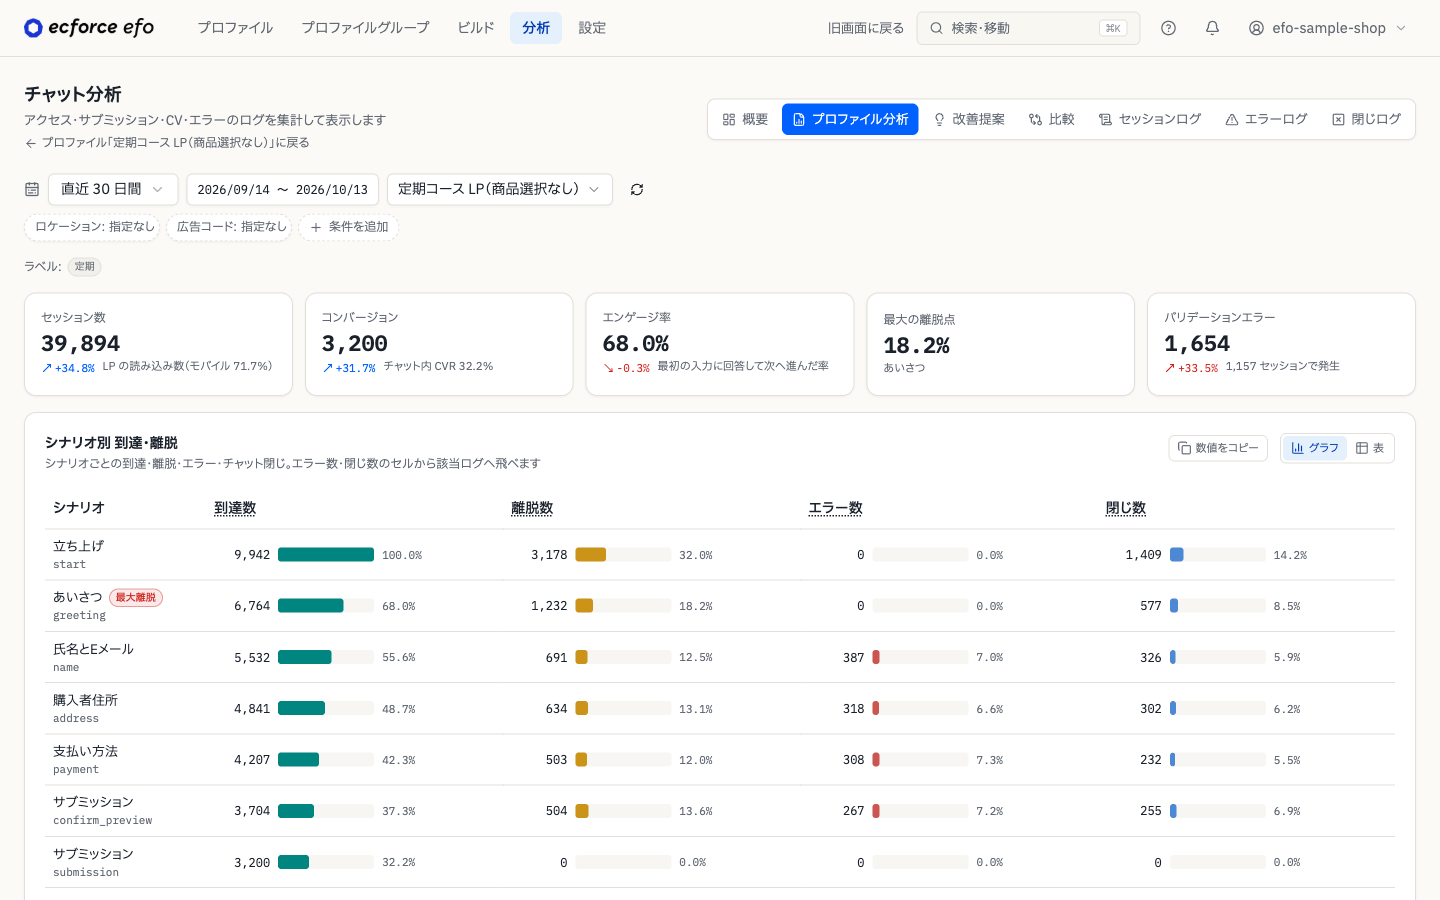Click the calendar icon beside date range
The width and height of the screenshot is (1440, 900).
click(x=32, y=189)
